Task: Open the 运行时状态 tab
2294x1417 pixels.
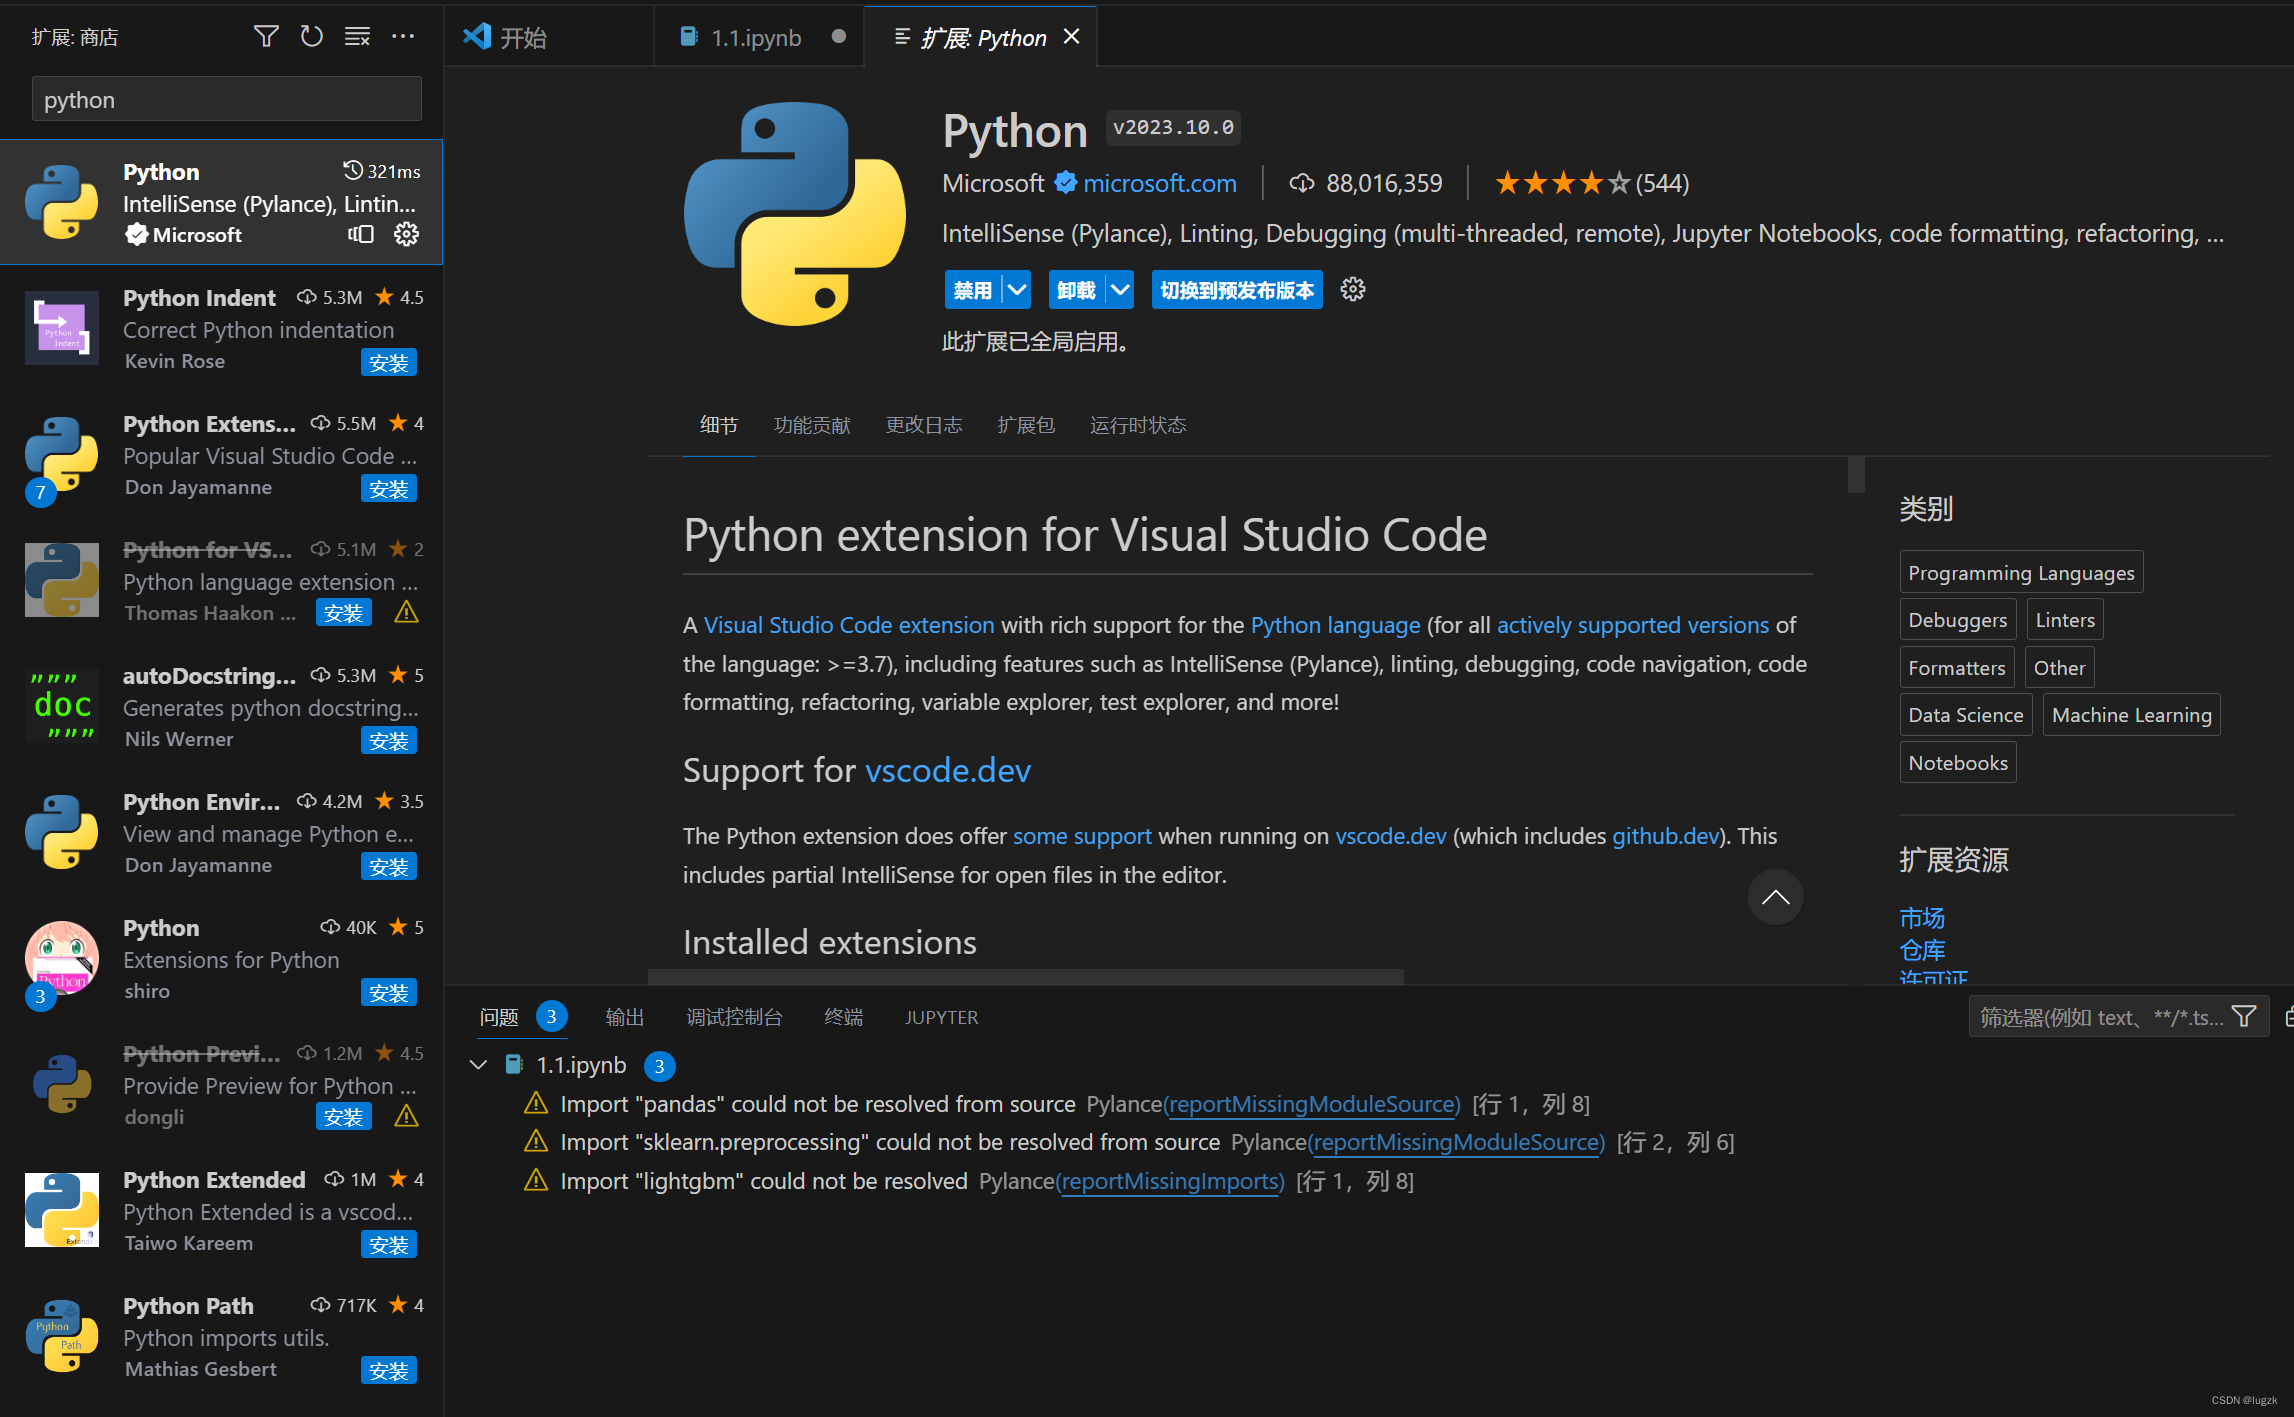Action: coord(1138,425)
